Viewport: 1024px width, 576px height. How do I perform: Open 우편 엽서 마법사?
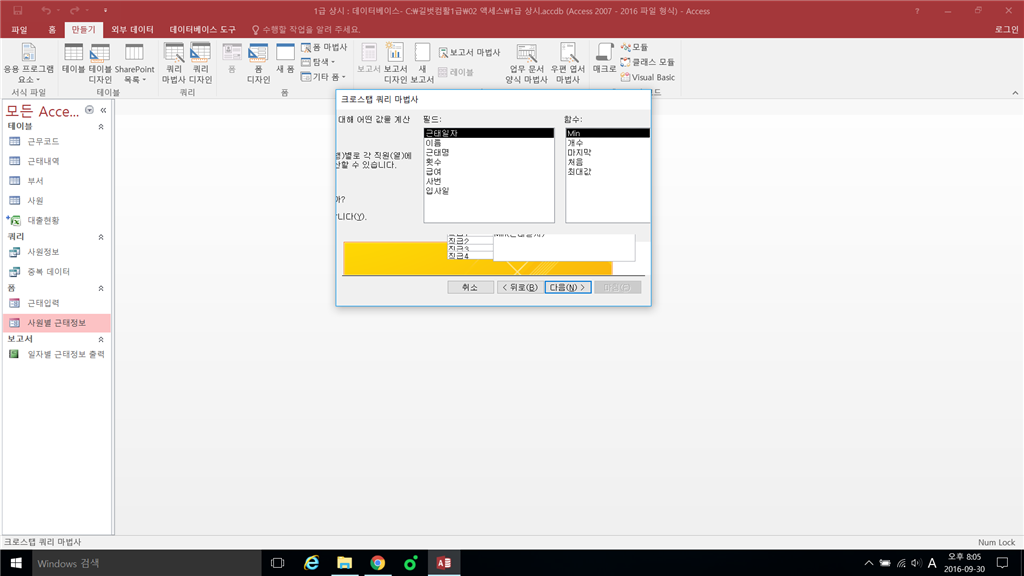point(568,63)
